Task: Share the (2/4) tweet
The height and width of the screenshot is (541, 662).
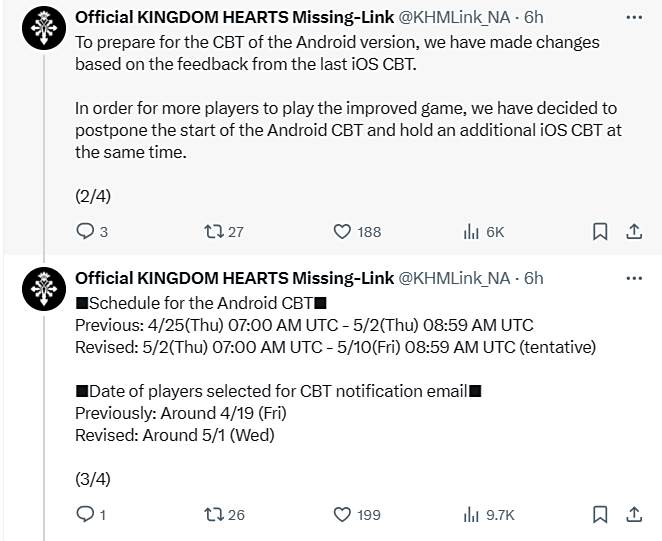Action: click(634, 231)
